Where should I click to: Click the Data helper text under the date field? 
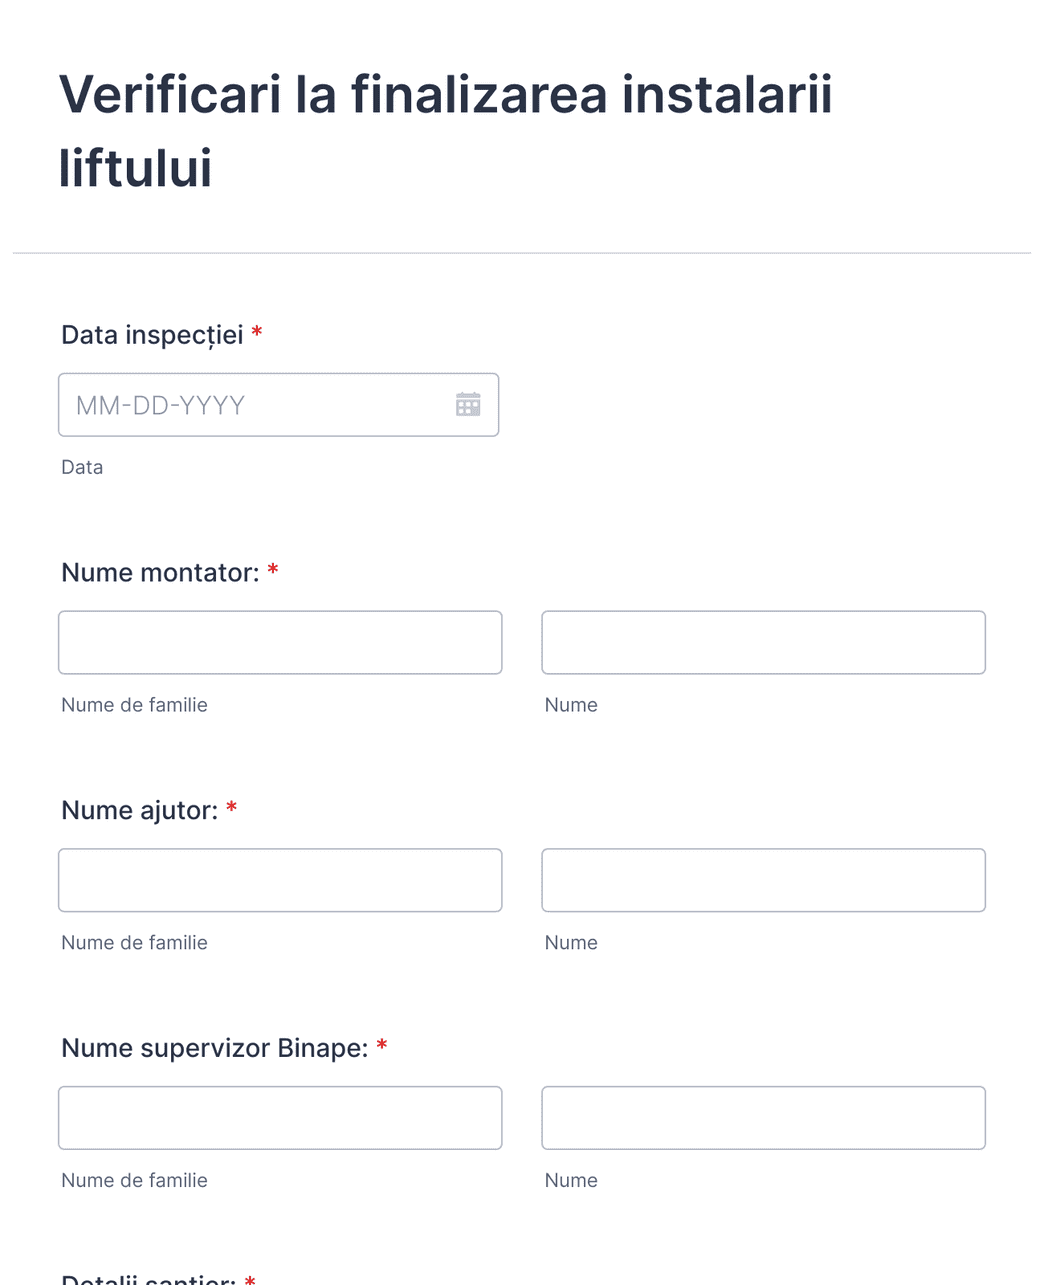click(82, 467)
